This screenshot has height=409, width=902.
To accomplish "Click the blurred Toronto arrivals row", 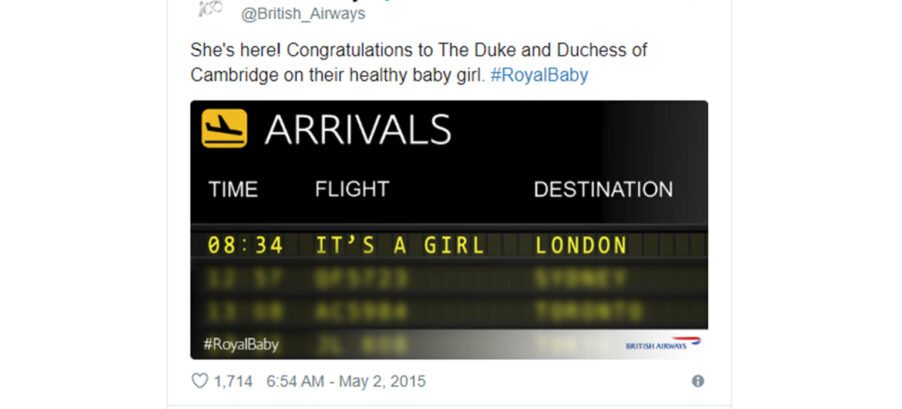I will point(449,312).
